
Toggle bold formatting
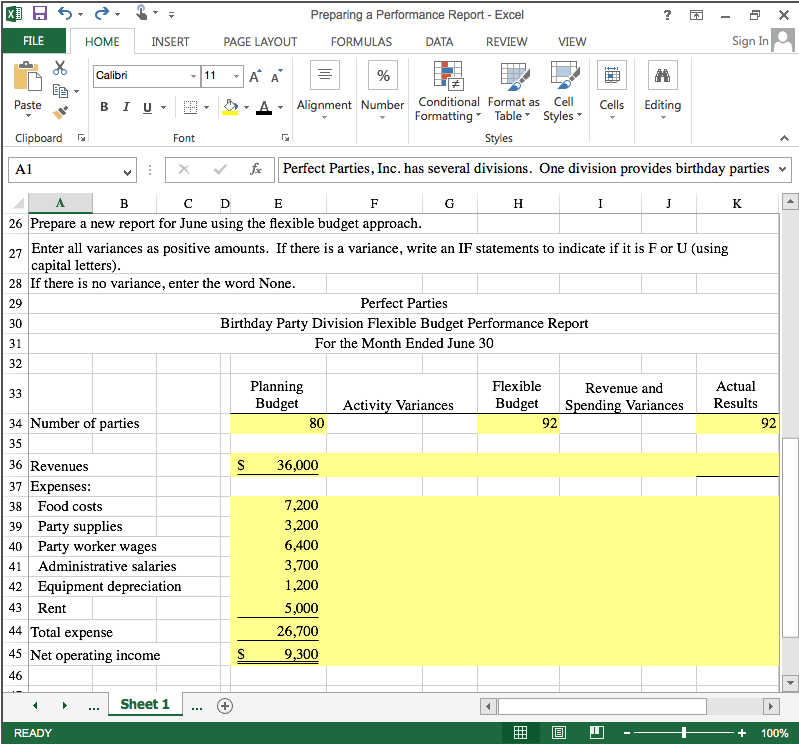pos(104,107)
